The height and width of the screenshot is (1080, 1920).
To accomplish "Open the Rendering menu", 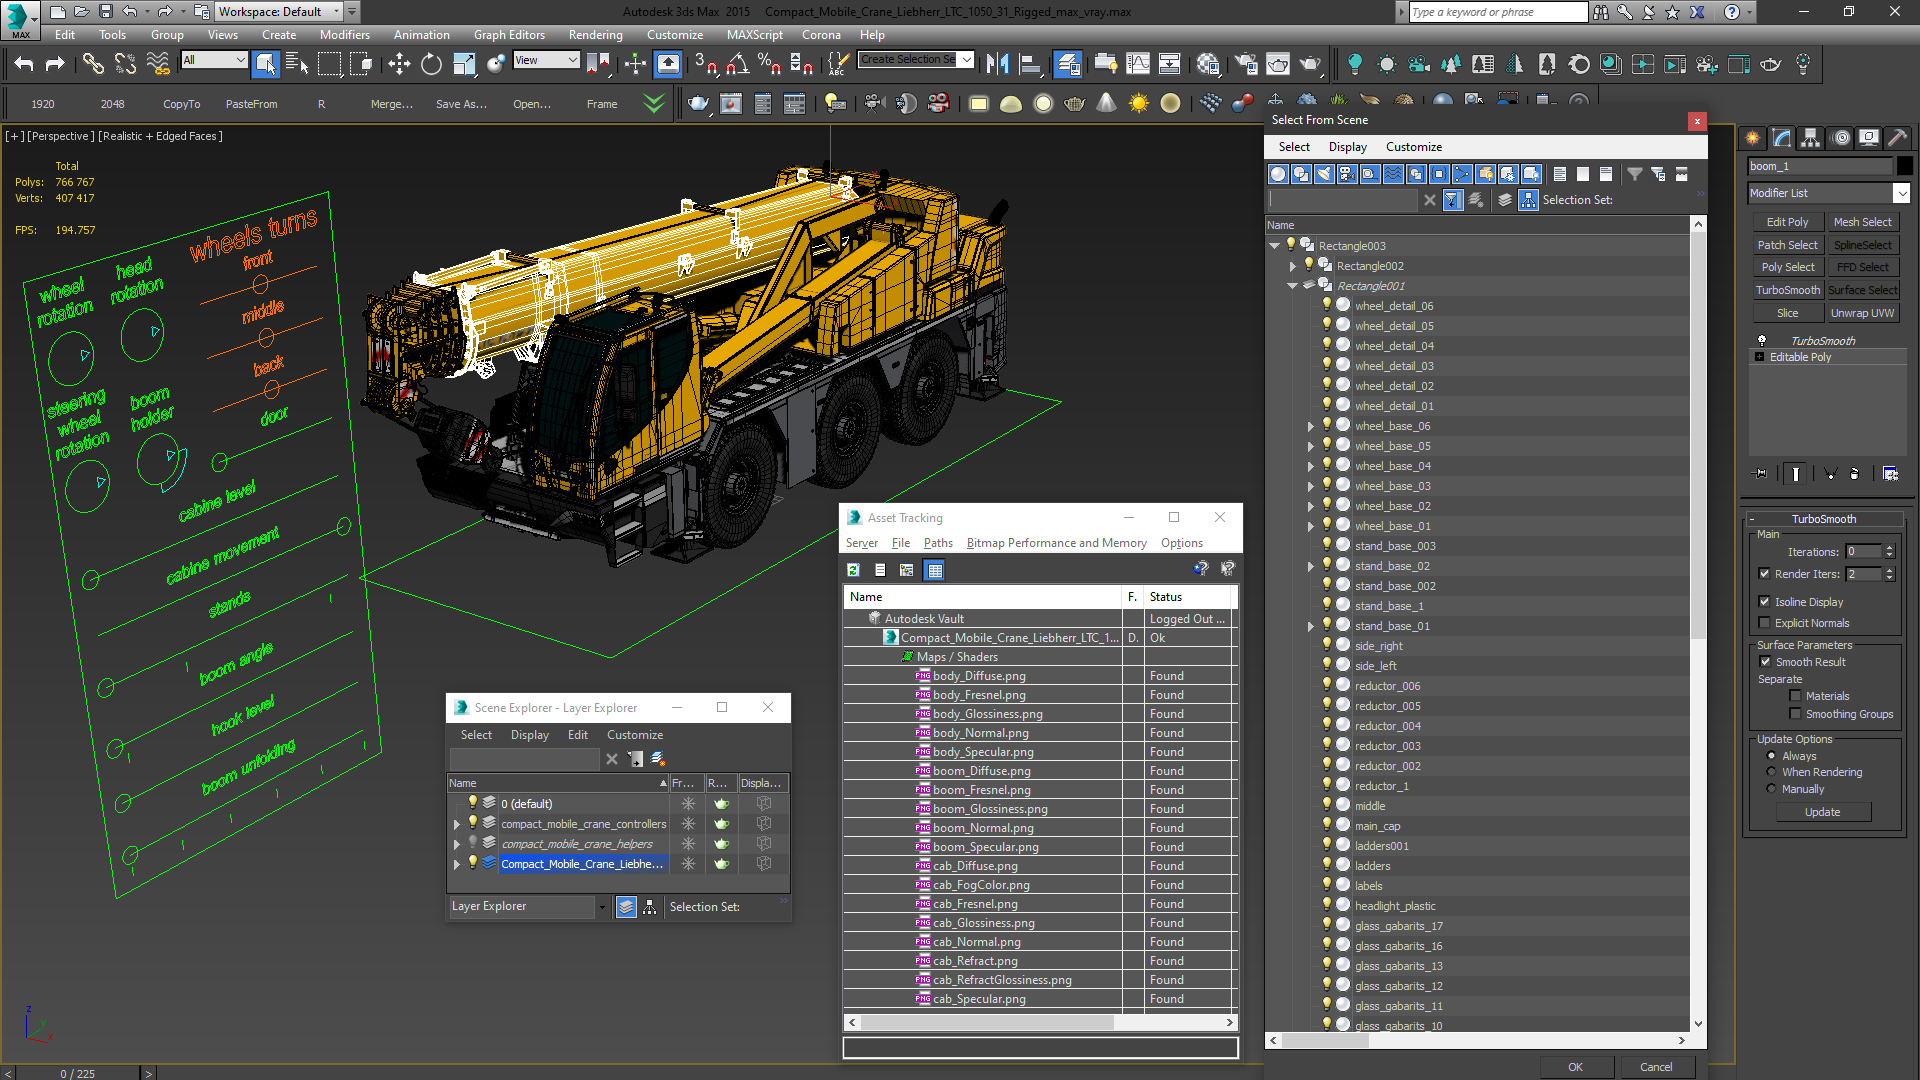I will (x=595, y=35).
